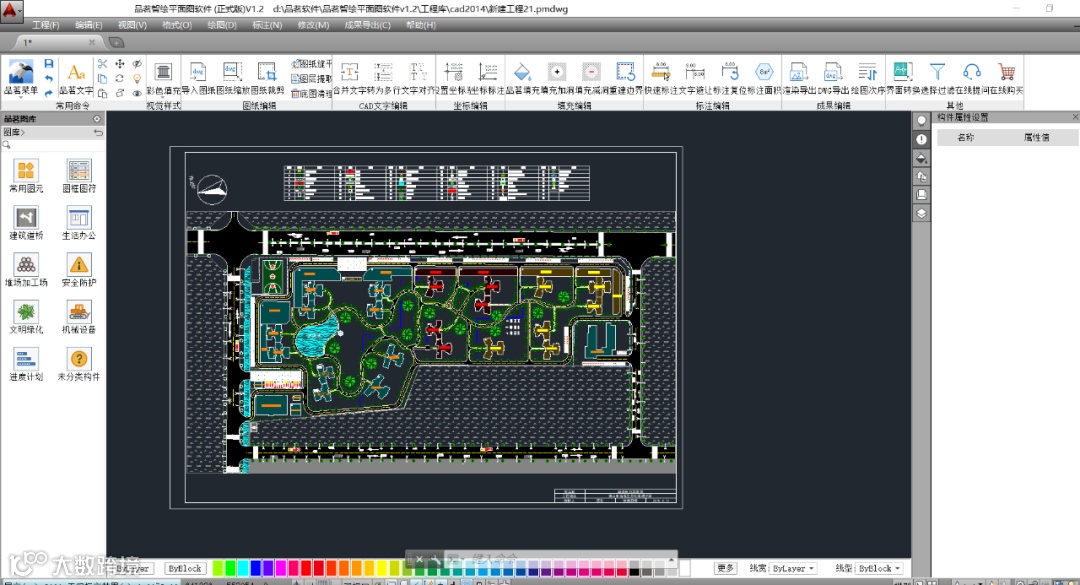Viewport: 1080px width, 585px height.
Task: Pick the red color swatch in palette
Action: tap(306, 568)
